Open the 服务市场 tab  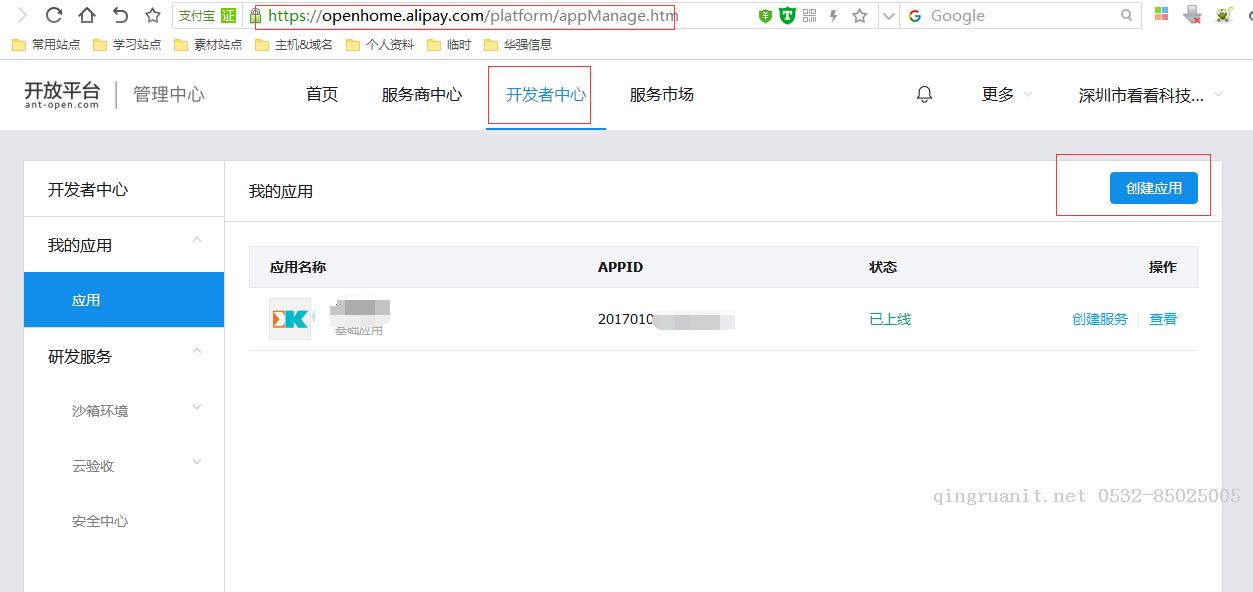click(662, 94)
